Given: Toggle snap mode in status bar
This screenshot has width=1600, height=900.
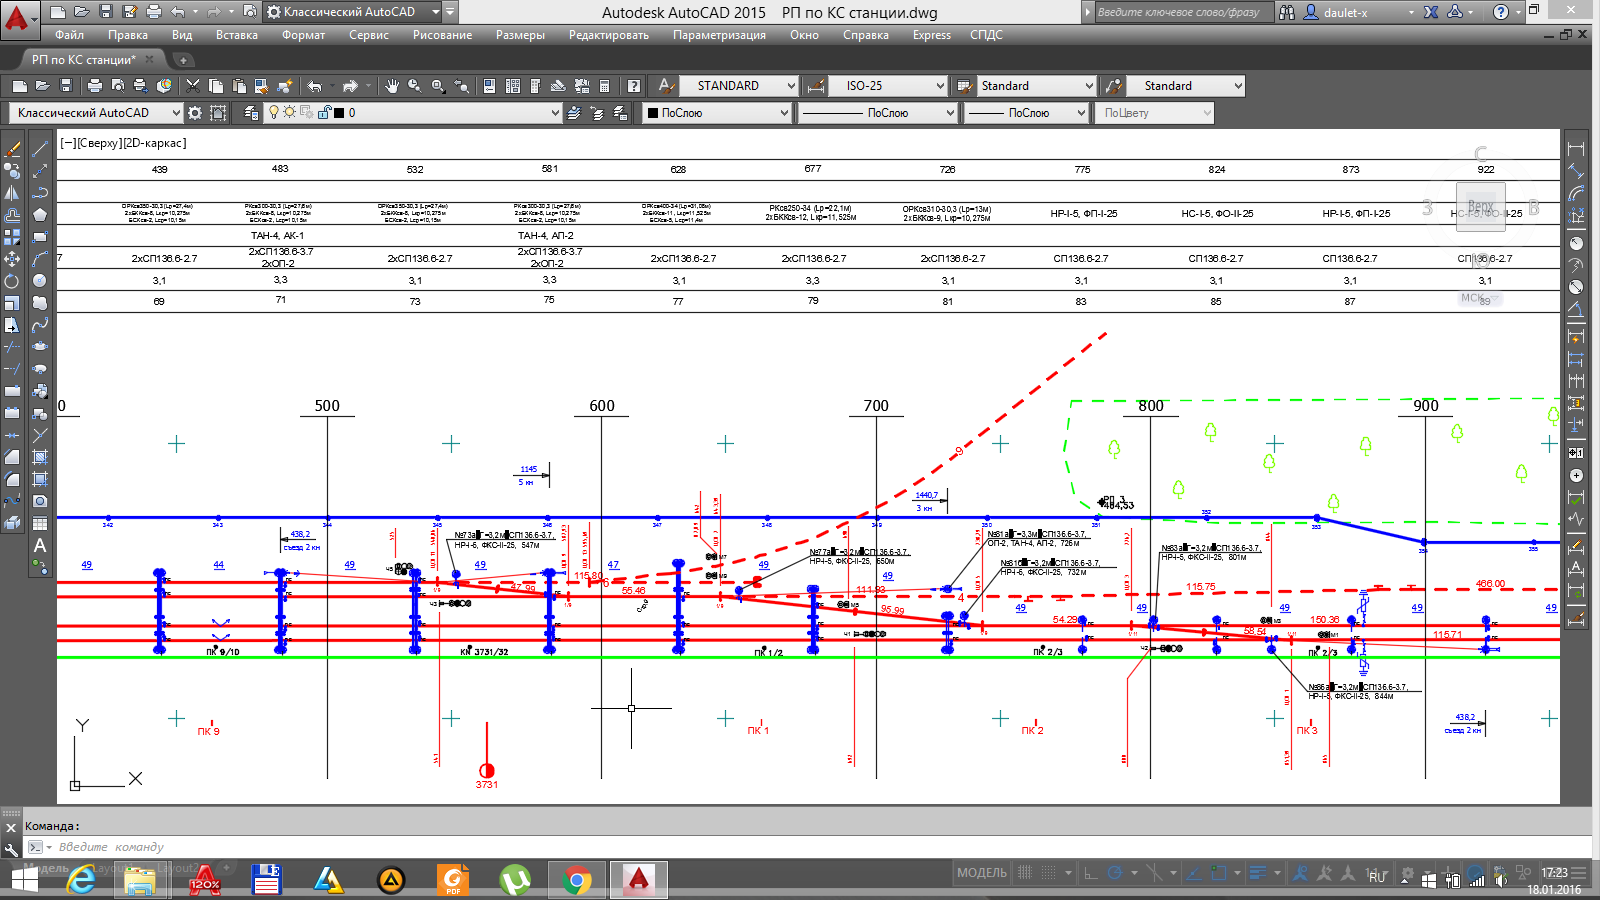Looking at the screenshot, I should (1048, 873).
